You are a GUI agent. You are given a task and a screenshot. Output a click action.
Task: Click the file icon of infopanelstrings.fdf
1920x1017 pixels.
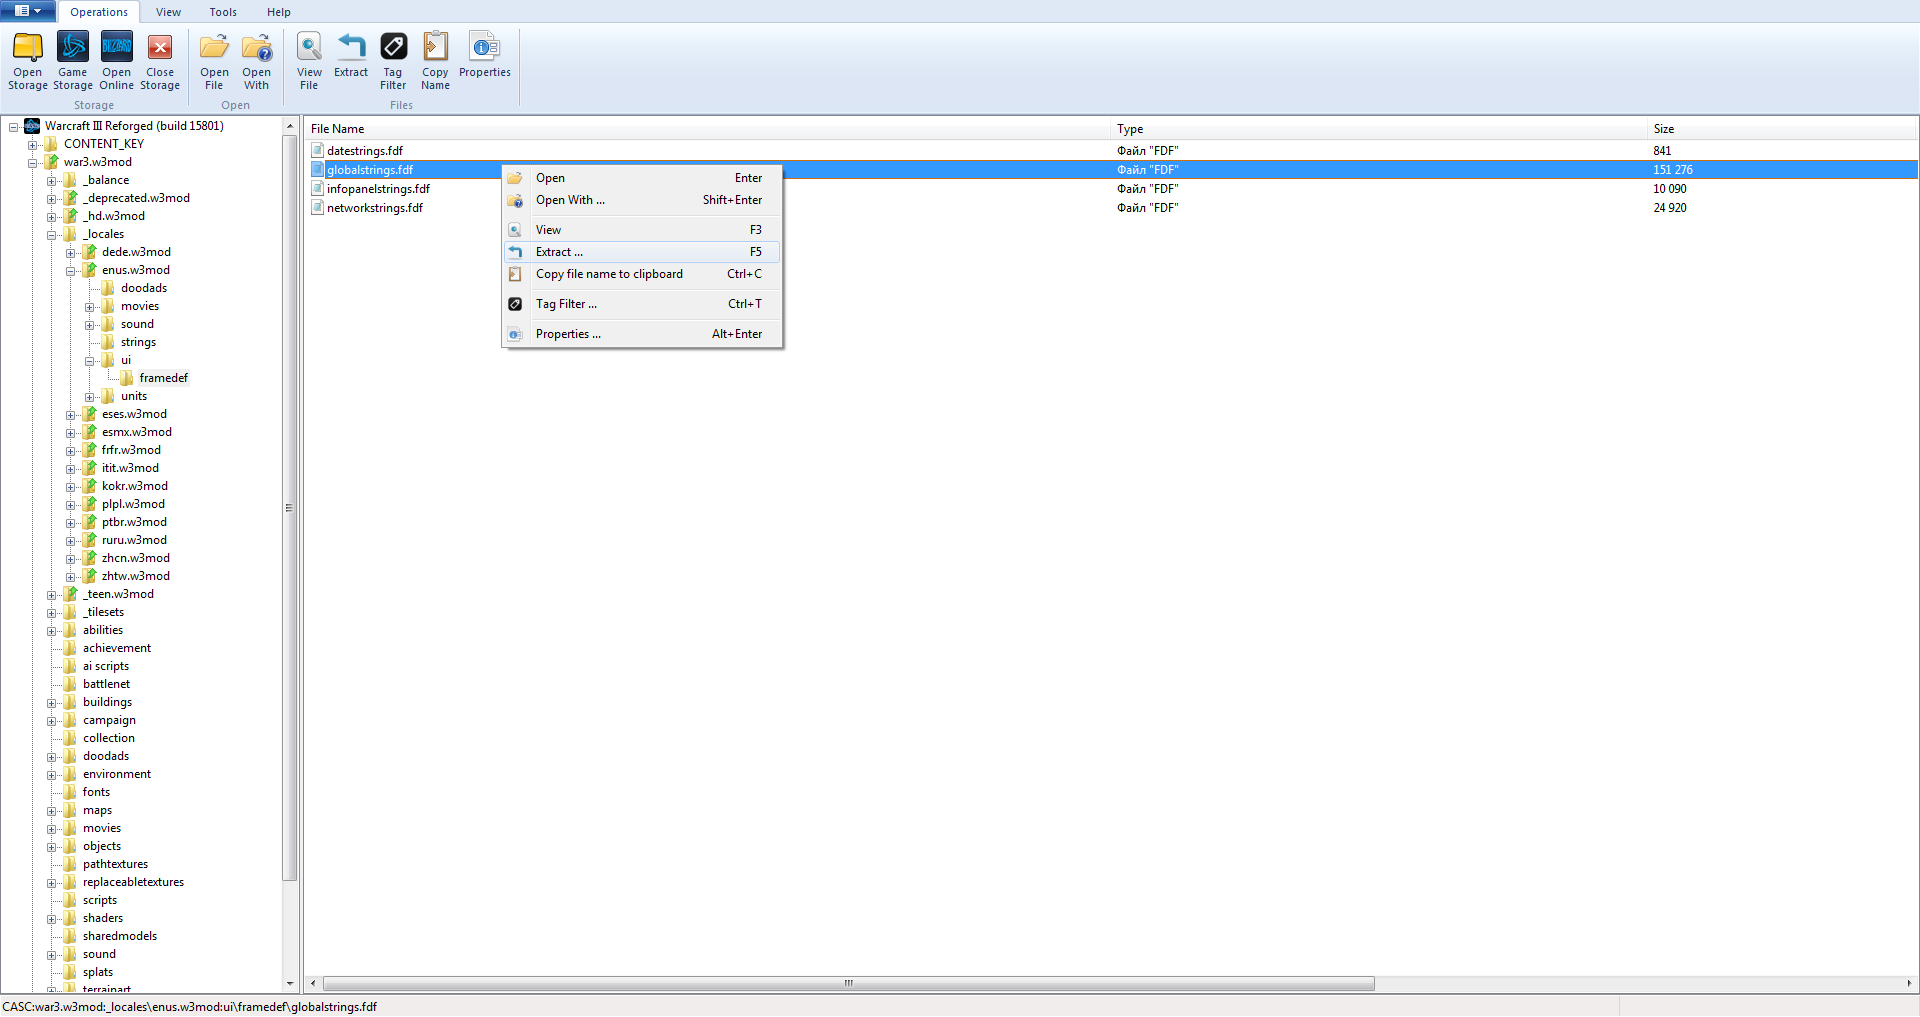pos(317,189)
